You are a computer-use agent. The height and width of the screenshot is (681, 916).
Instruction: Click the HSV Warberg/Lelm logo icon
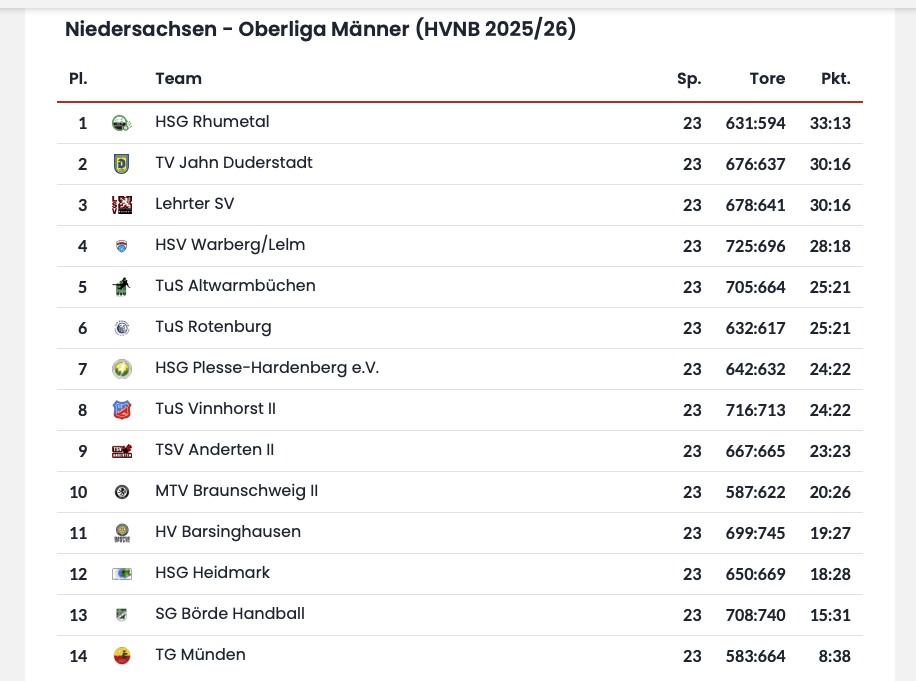[x=121, y=246]
